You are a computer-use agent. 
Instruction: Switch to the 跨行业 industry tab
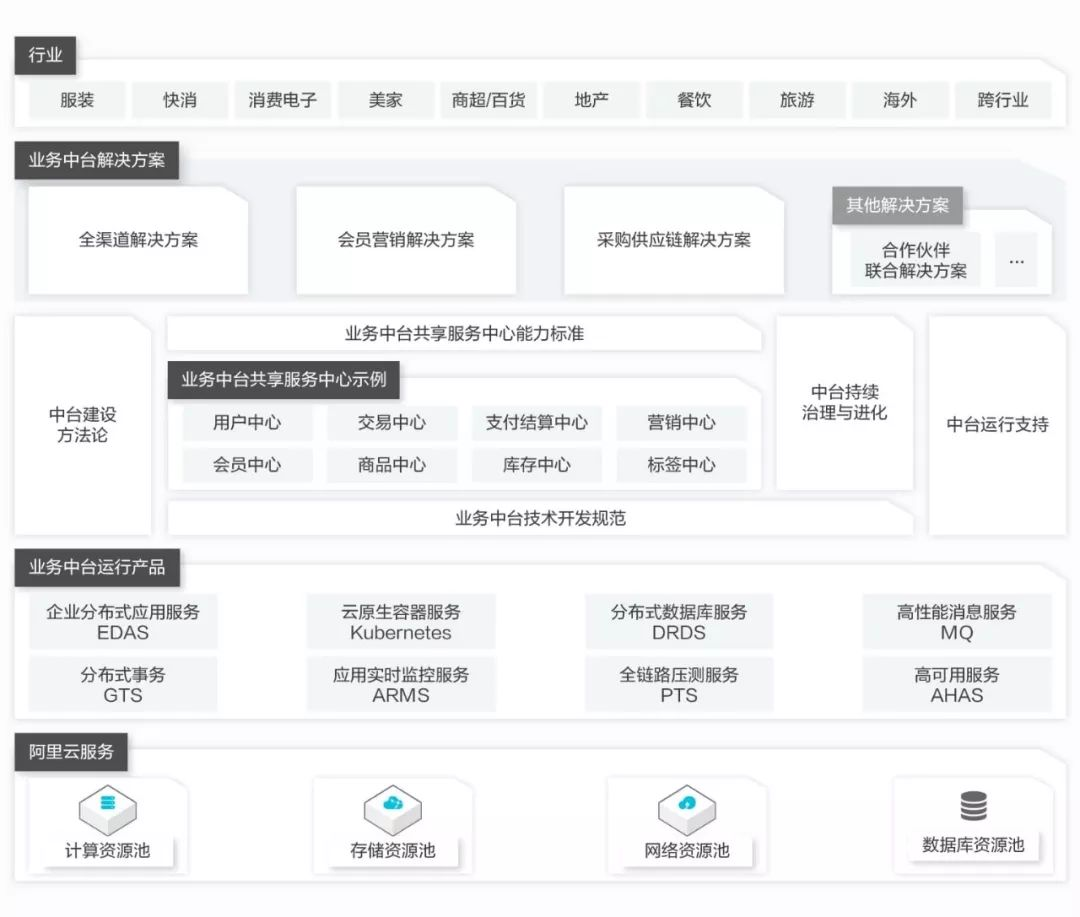1002,100
